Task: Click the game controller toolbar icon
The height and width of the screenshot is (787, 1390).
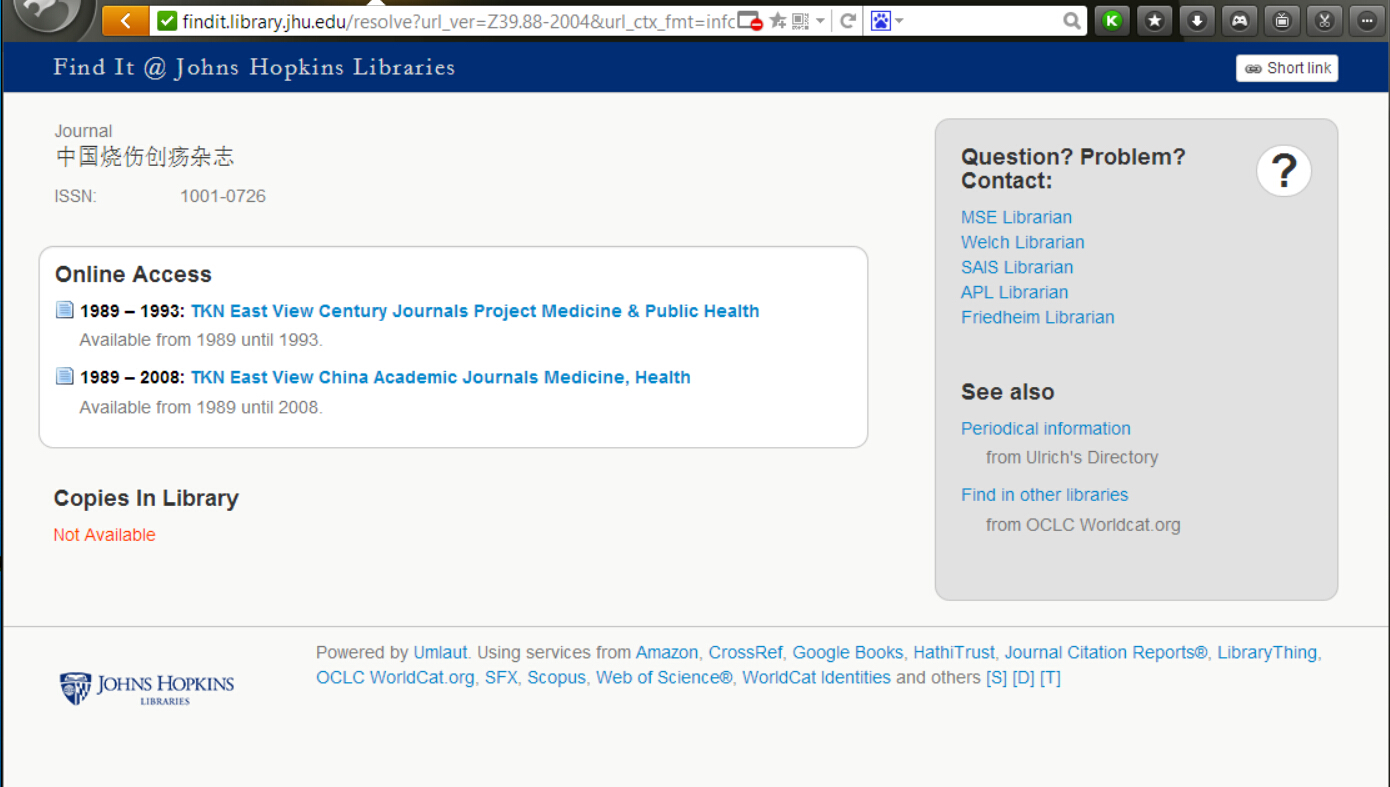Action: pos(1240,20)
